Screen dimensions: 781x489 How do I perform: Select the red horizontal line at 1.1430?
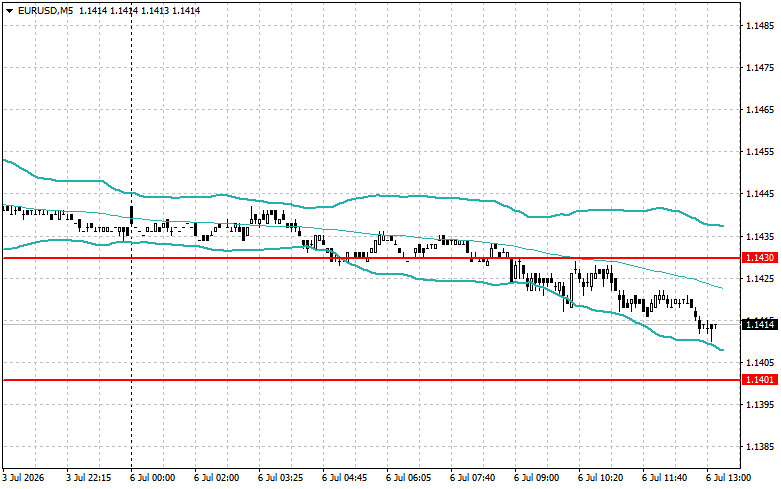pyautogui.click(x=372, y=258)
